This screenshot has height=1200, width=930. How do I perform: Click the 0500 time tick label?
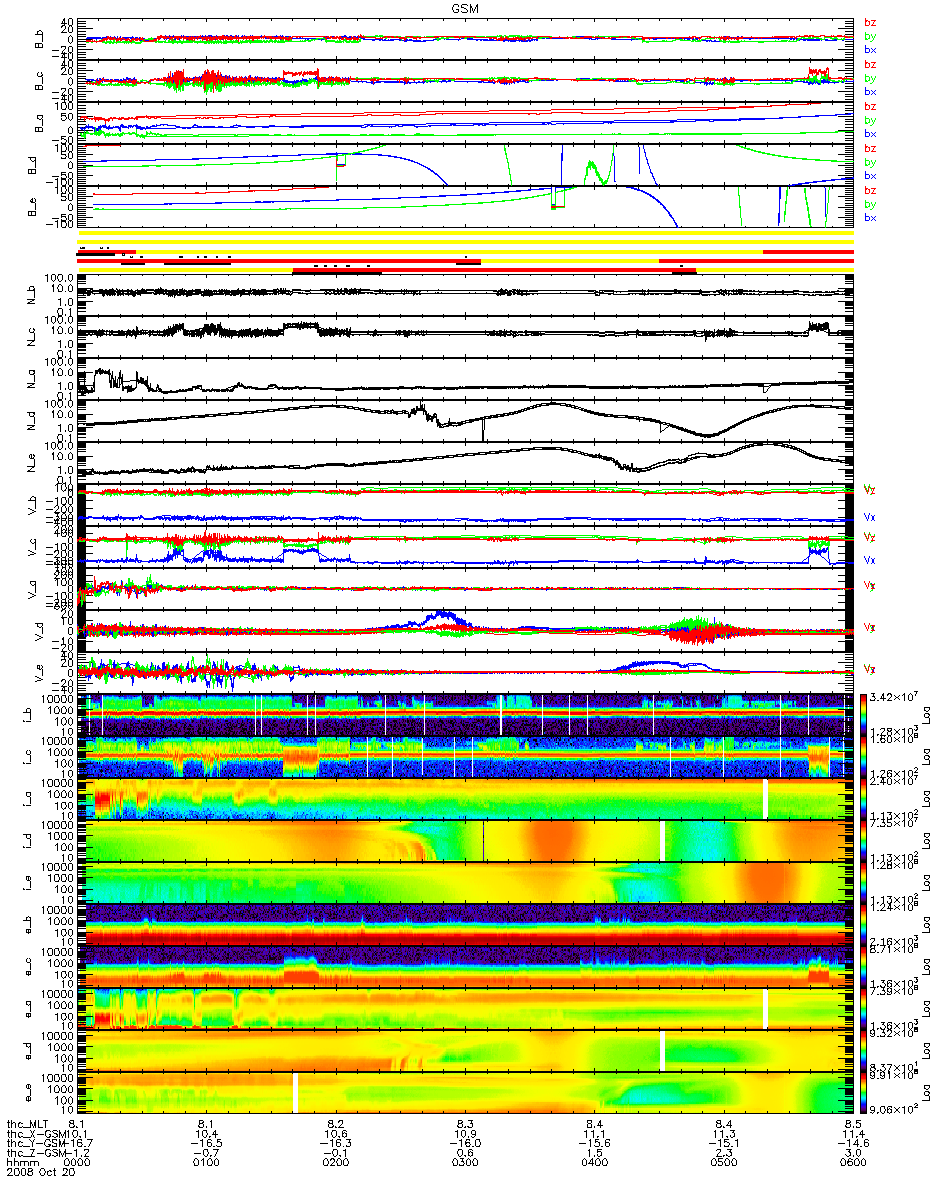(723, 1164)
